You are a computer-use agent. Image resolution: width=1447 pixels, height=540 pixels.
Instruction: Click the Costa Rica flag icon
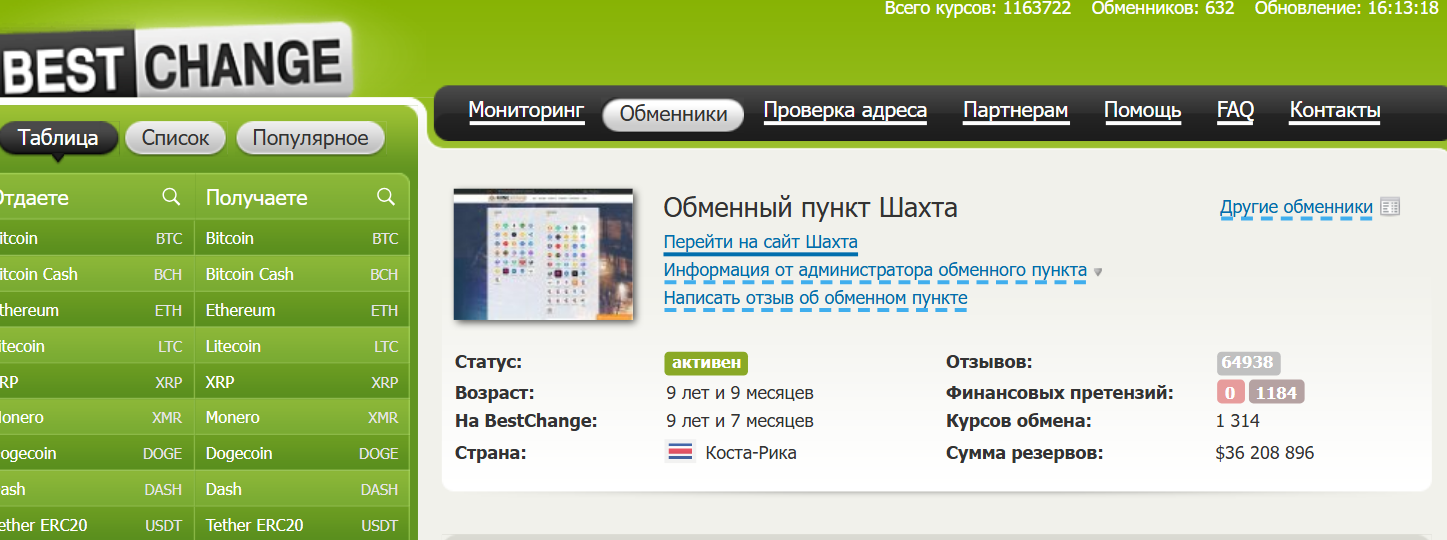tap(680, 453)
